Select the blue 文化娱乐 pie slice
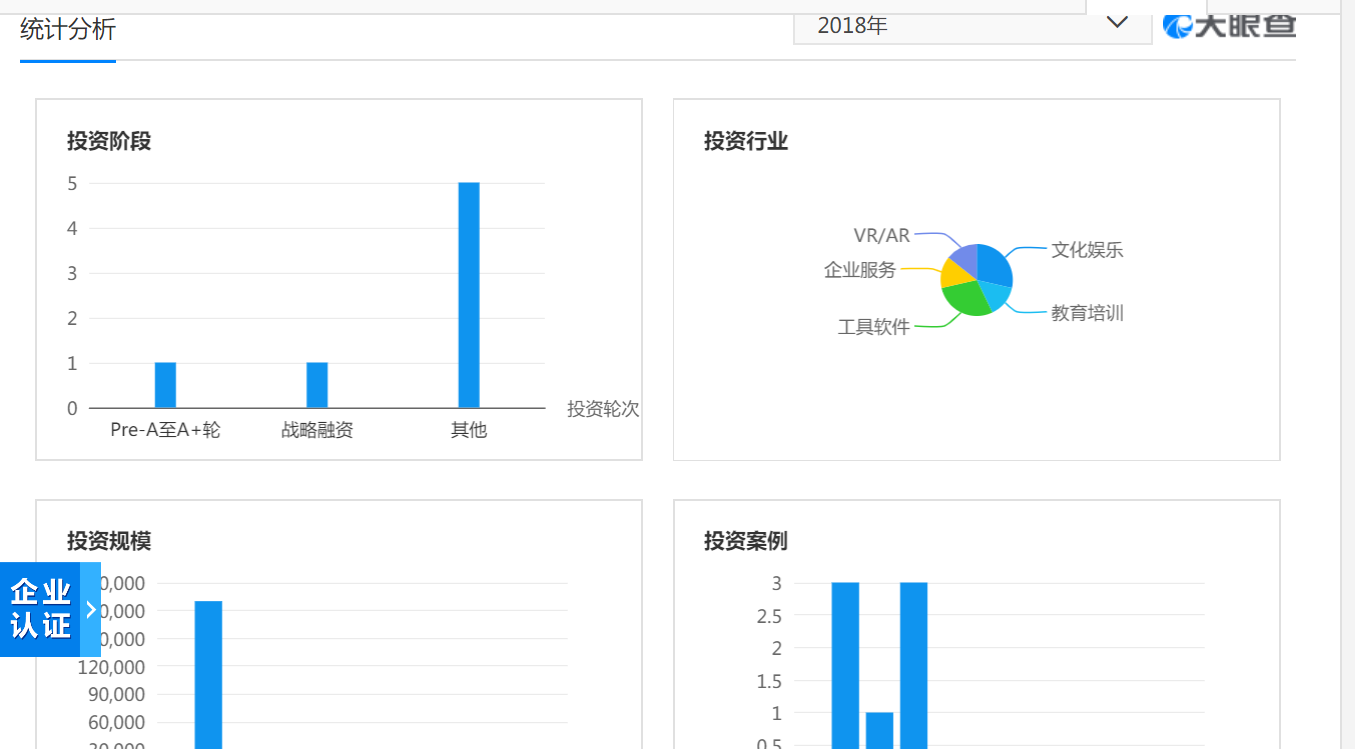1355x749 pixels. click(x=992, y=264)
